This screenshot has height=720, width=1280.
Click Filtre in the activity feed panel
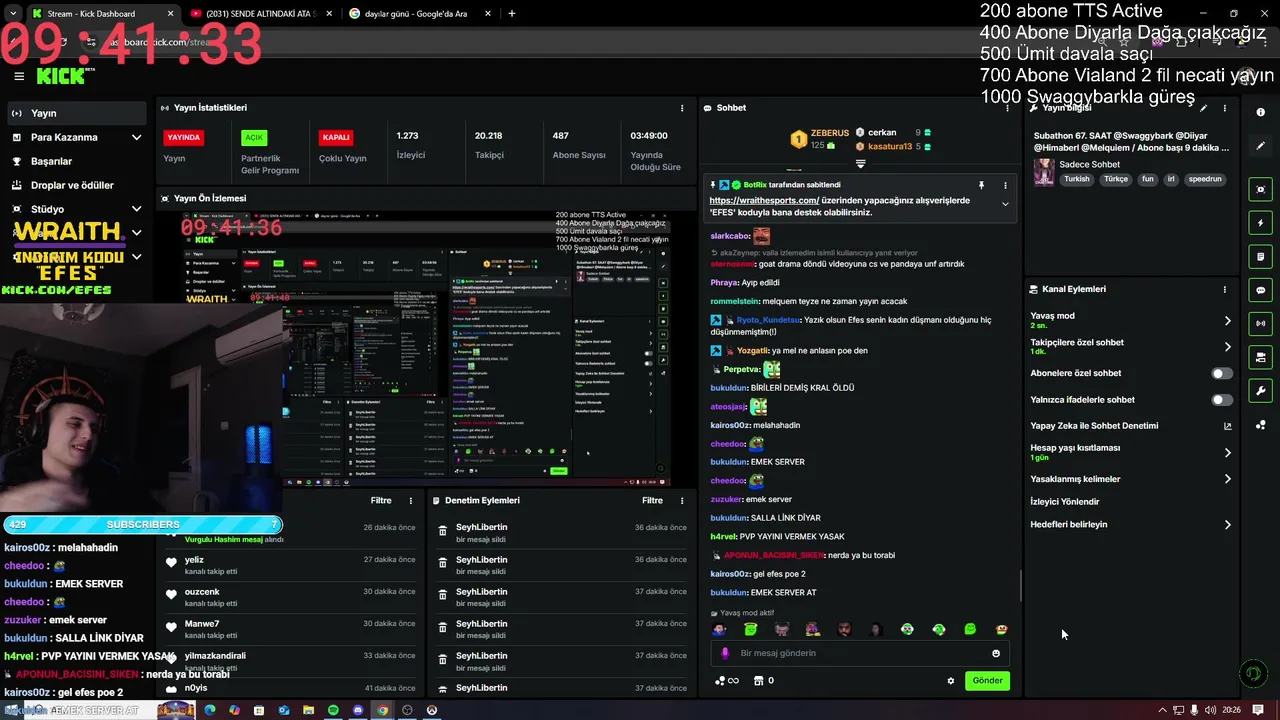click(381, 500)
